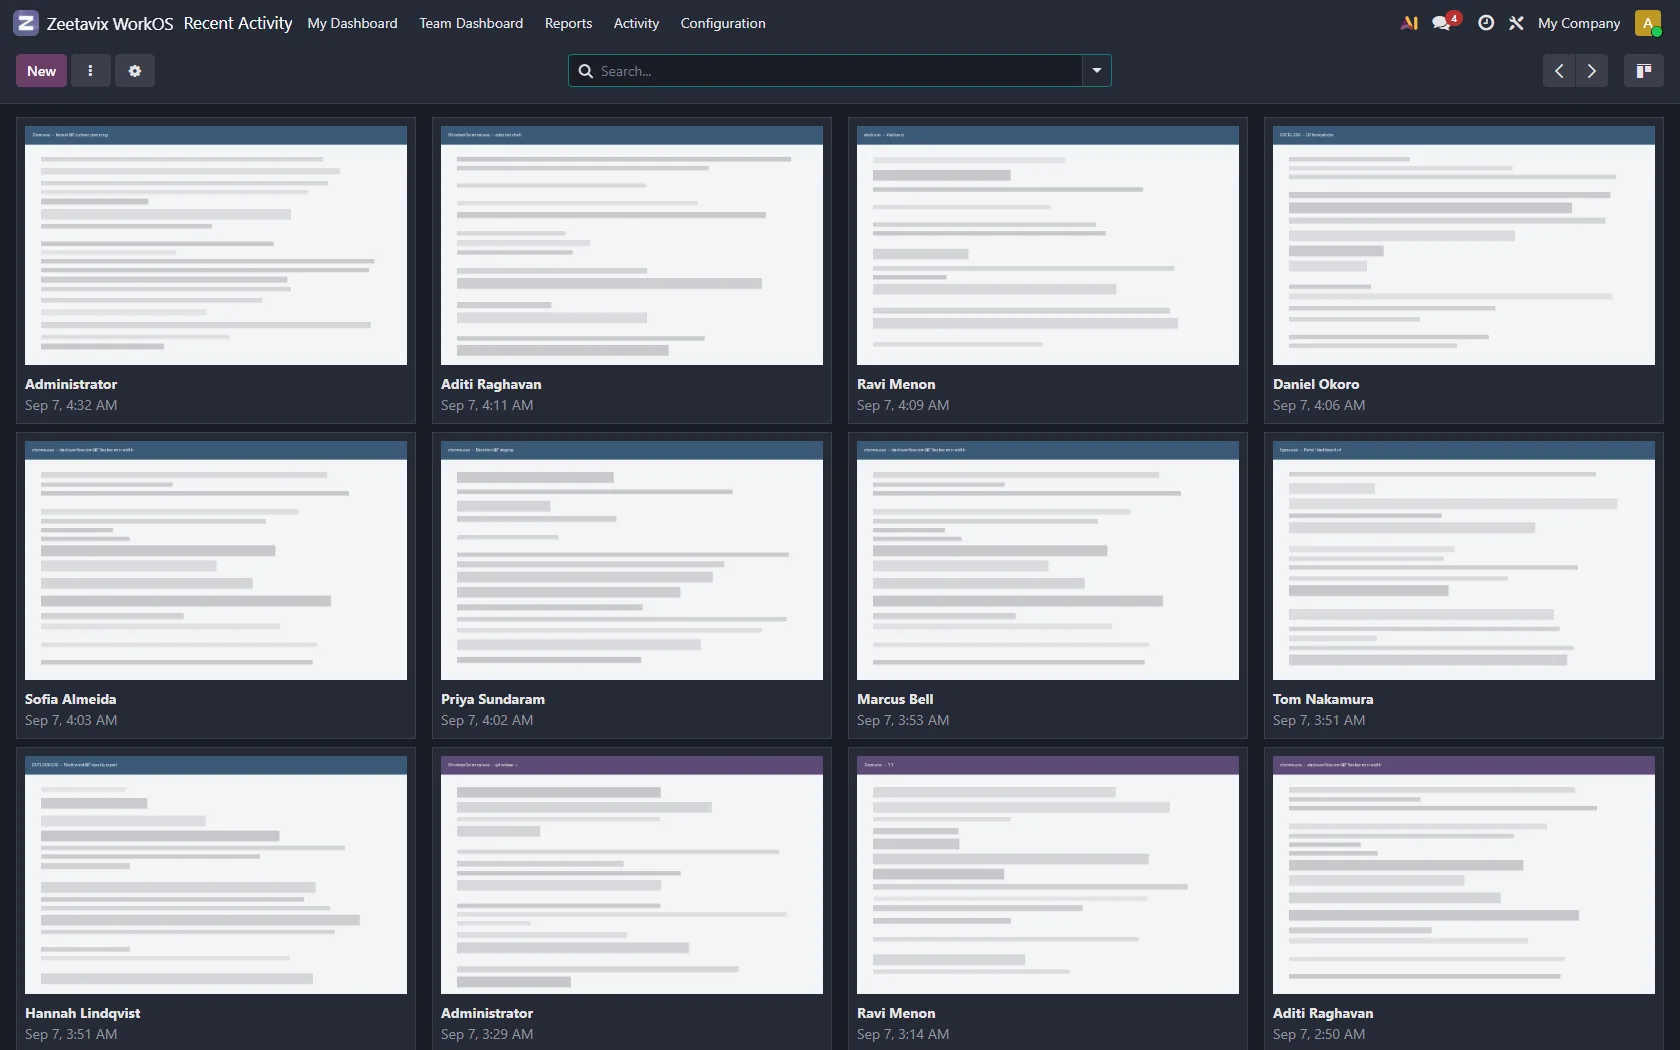Open the Configuration menu
The image size is (1680, 1050).
click(723, 23)
